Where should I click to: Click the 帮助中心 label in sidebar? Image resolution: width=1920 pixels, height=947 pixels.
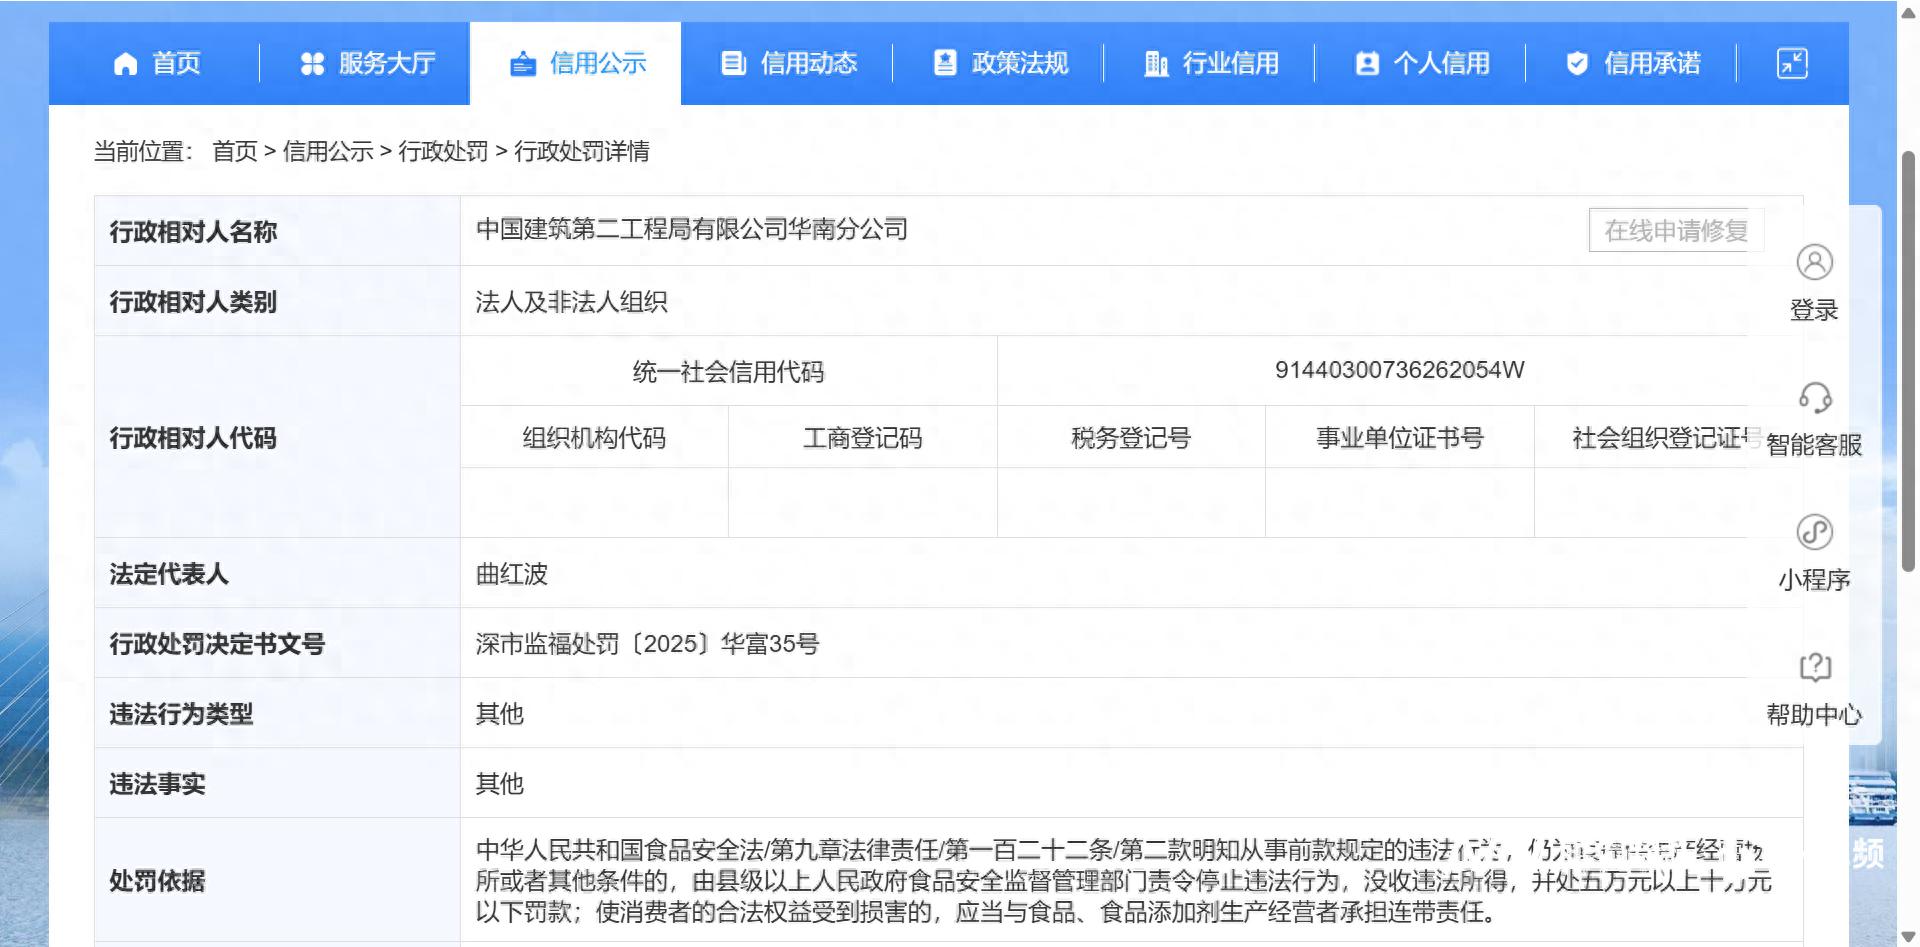pyautogui.click(x=1814, y=714)
